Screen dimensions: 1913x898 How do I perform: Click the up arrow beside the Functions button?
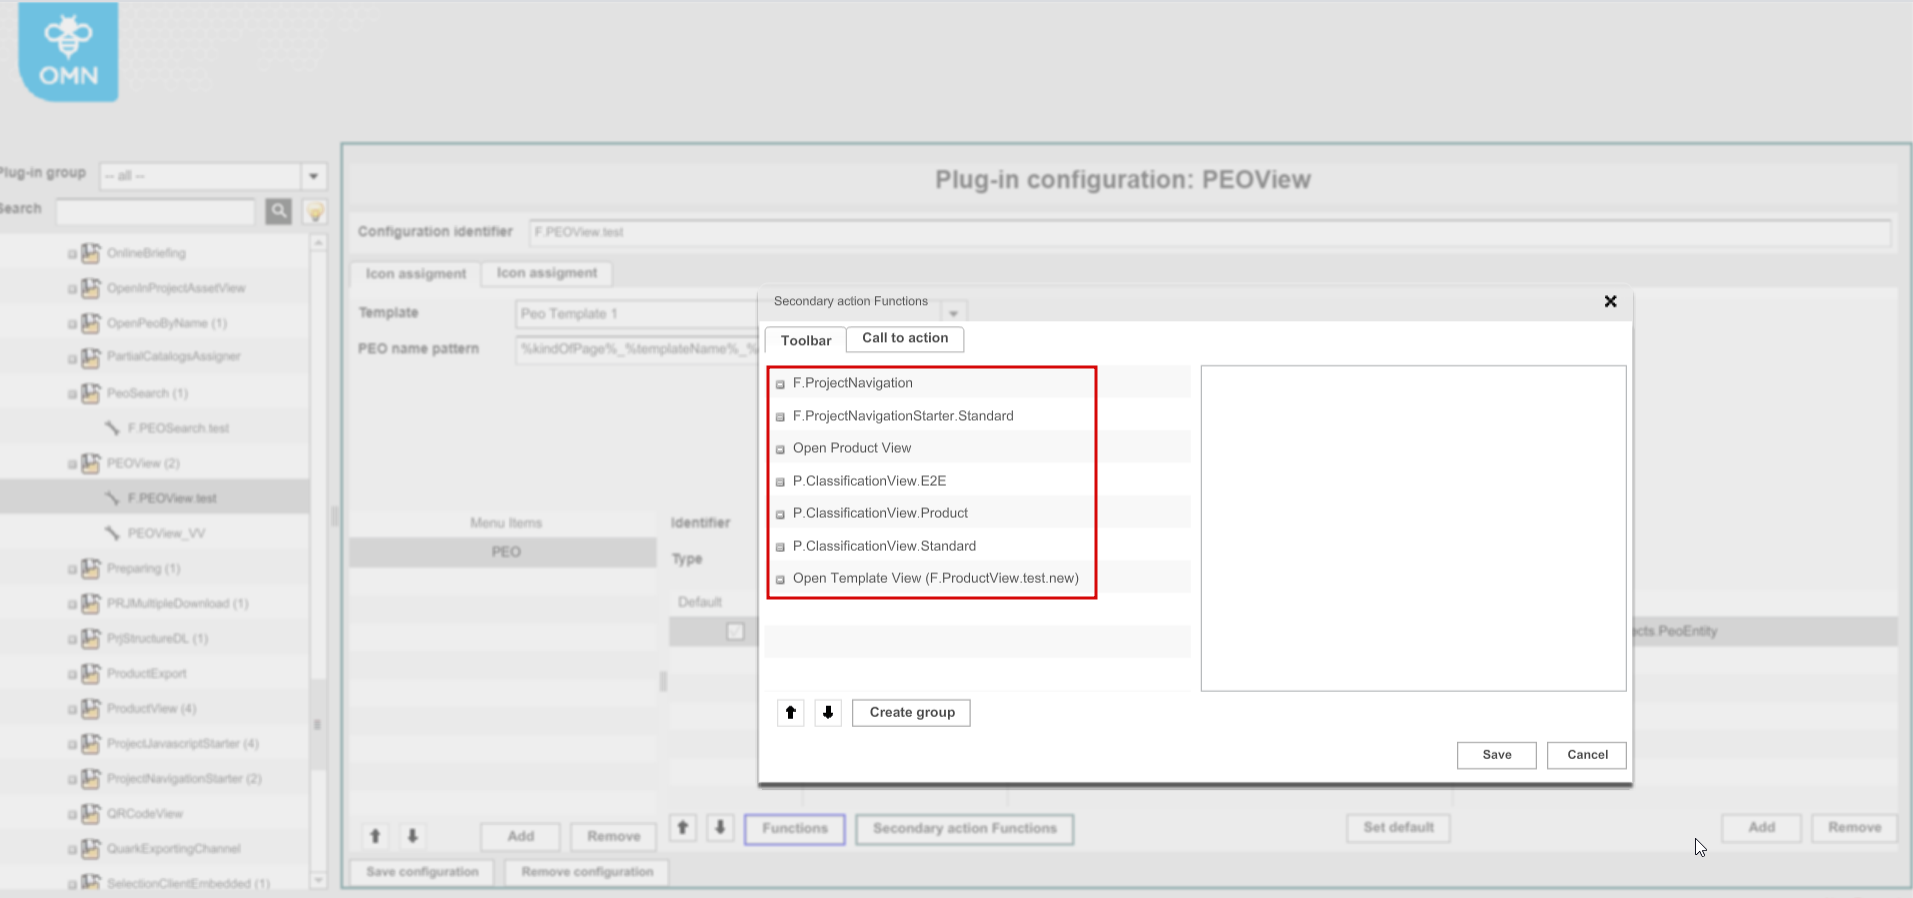[683, 828]
